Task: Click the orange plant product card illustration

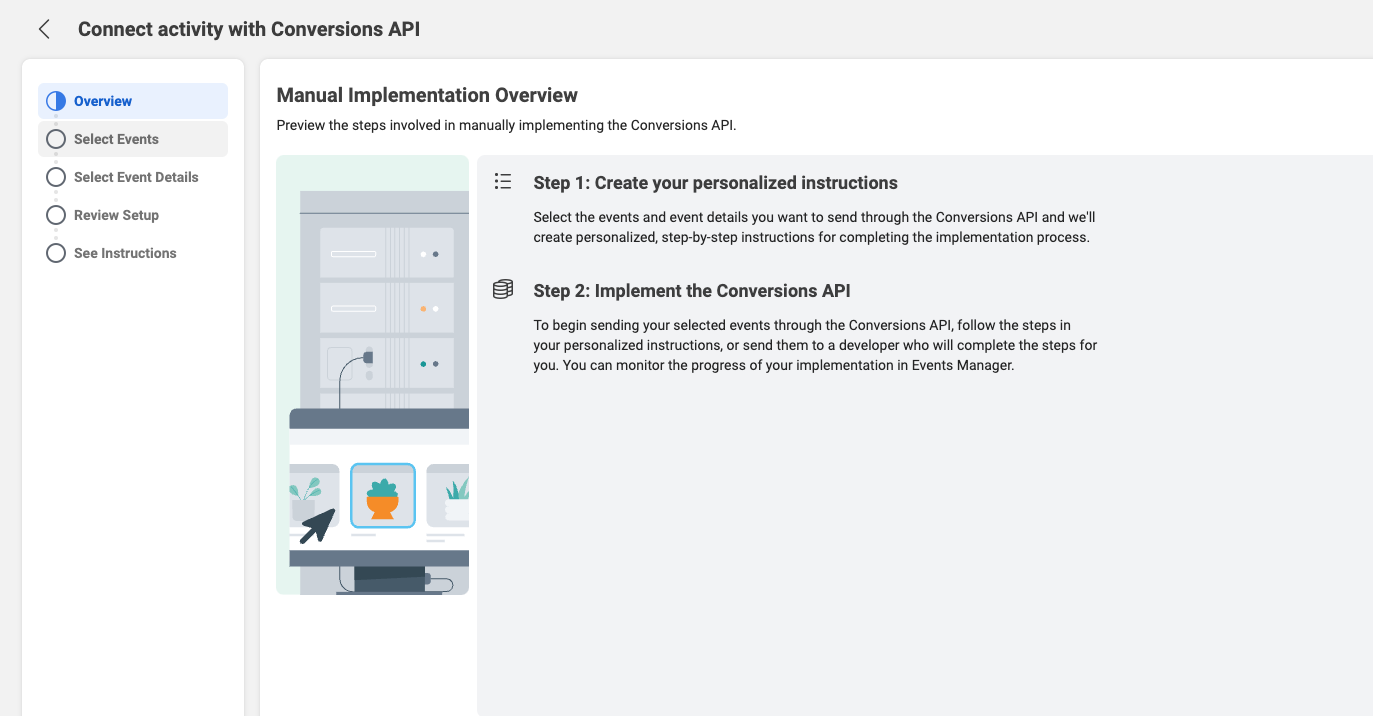Action: pyautogui.click(x=383, y=496)
